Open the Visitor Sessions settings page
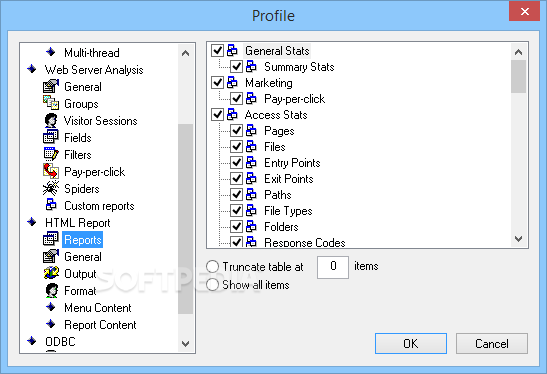 coord(100,121)
